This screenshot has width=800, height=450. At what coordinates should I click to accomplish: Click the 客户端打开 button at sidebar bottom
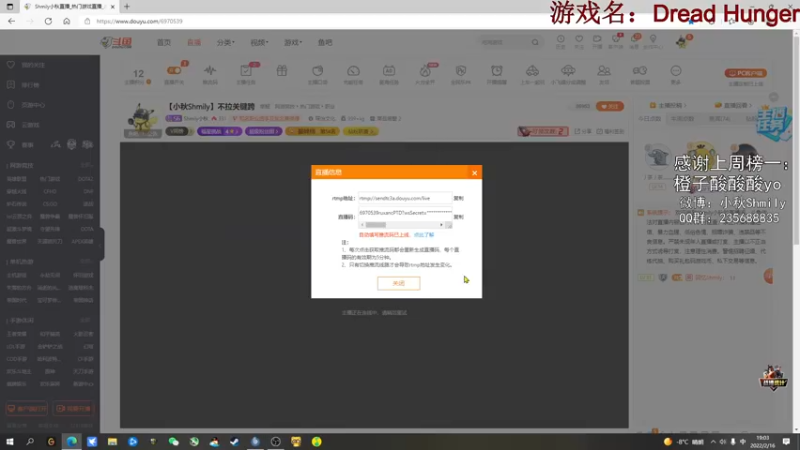tap(27, 409)
